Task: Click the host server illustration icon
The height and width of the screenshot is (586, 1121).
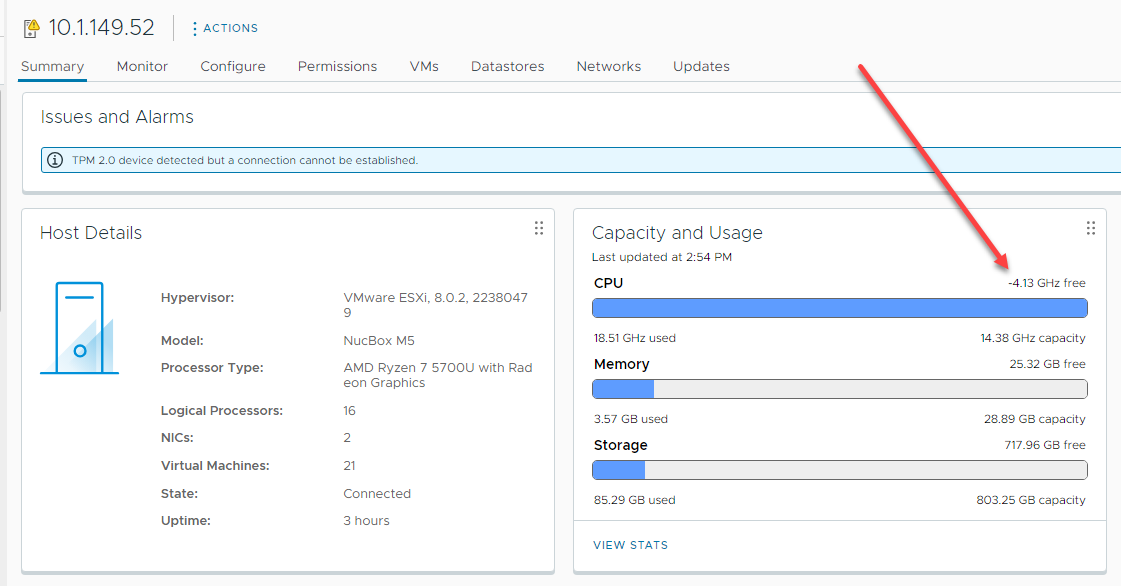Action: click(x=79, y=328)
